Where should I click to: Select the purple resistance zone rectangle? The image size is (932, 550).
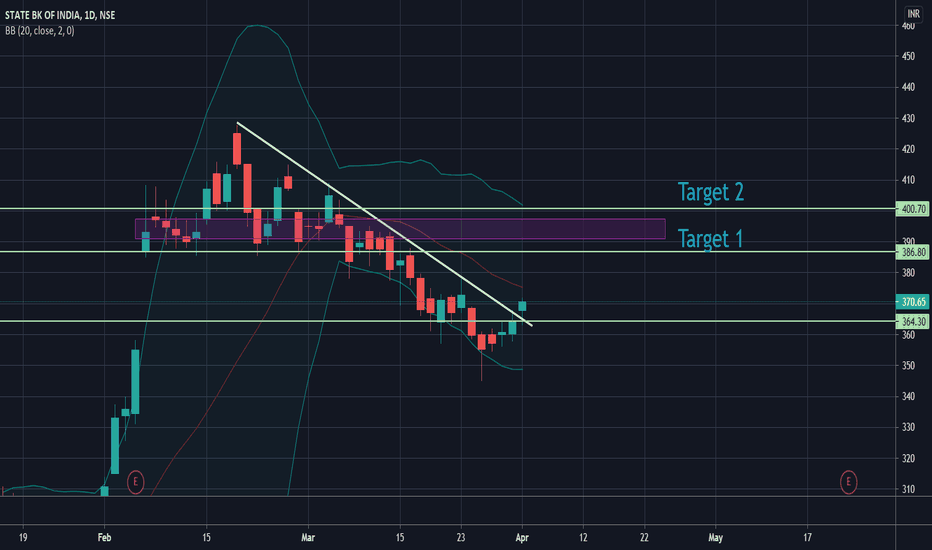400,229
